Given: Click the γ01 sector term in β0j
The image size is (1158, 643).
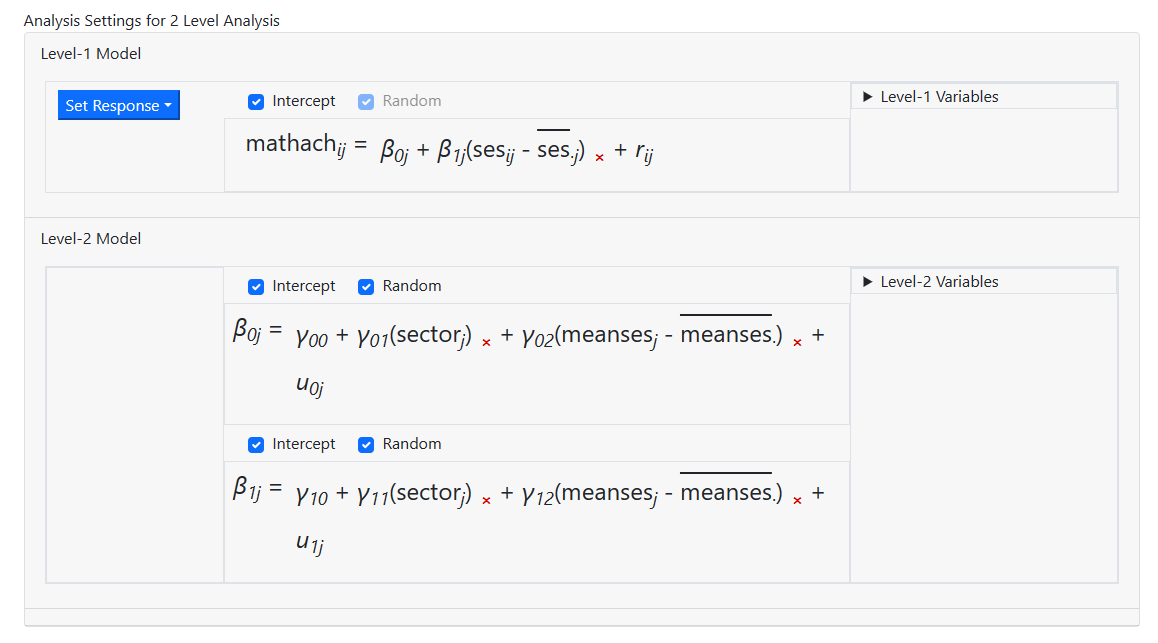Looking at the screenshot, I should click(415, 336).
